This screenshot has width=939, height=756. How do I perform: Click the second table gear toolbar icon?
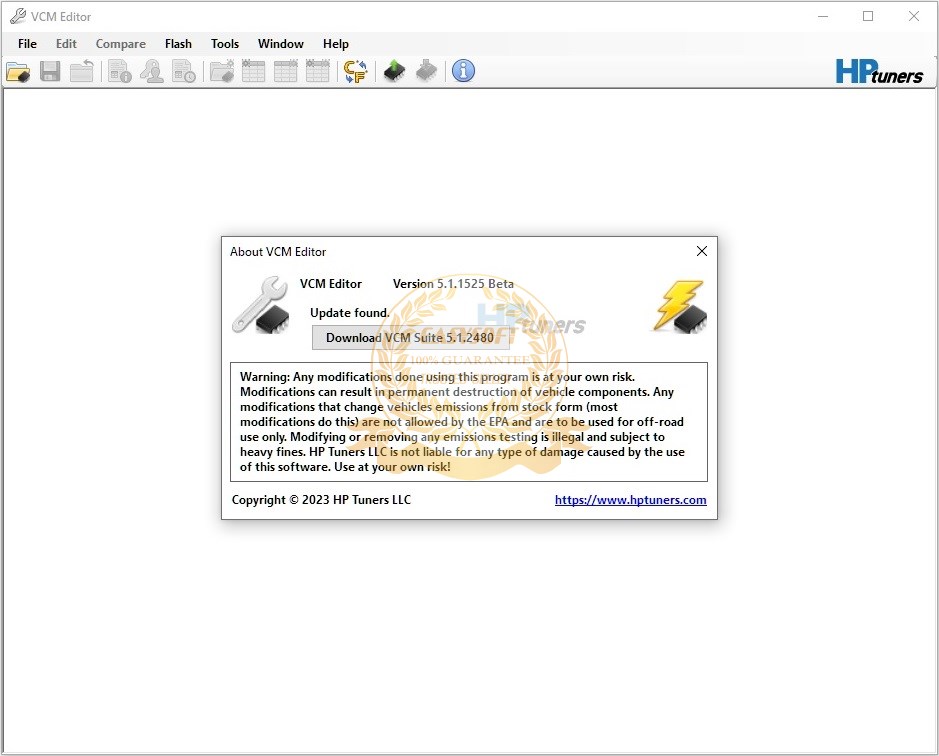click(285, 71)
